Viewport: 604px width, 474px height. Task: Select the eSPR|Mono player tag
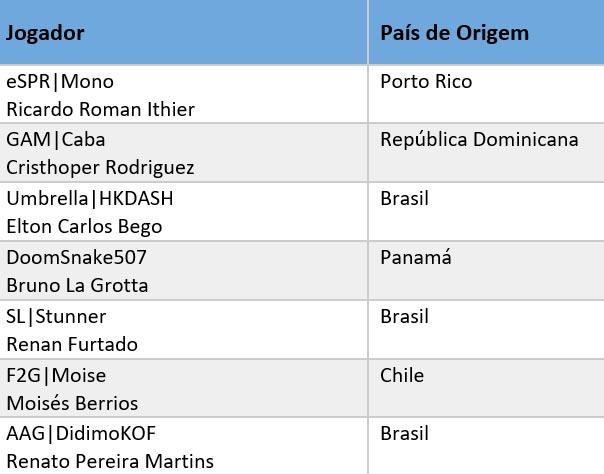pyautogui.click(x=60, y=81)
